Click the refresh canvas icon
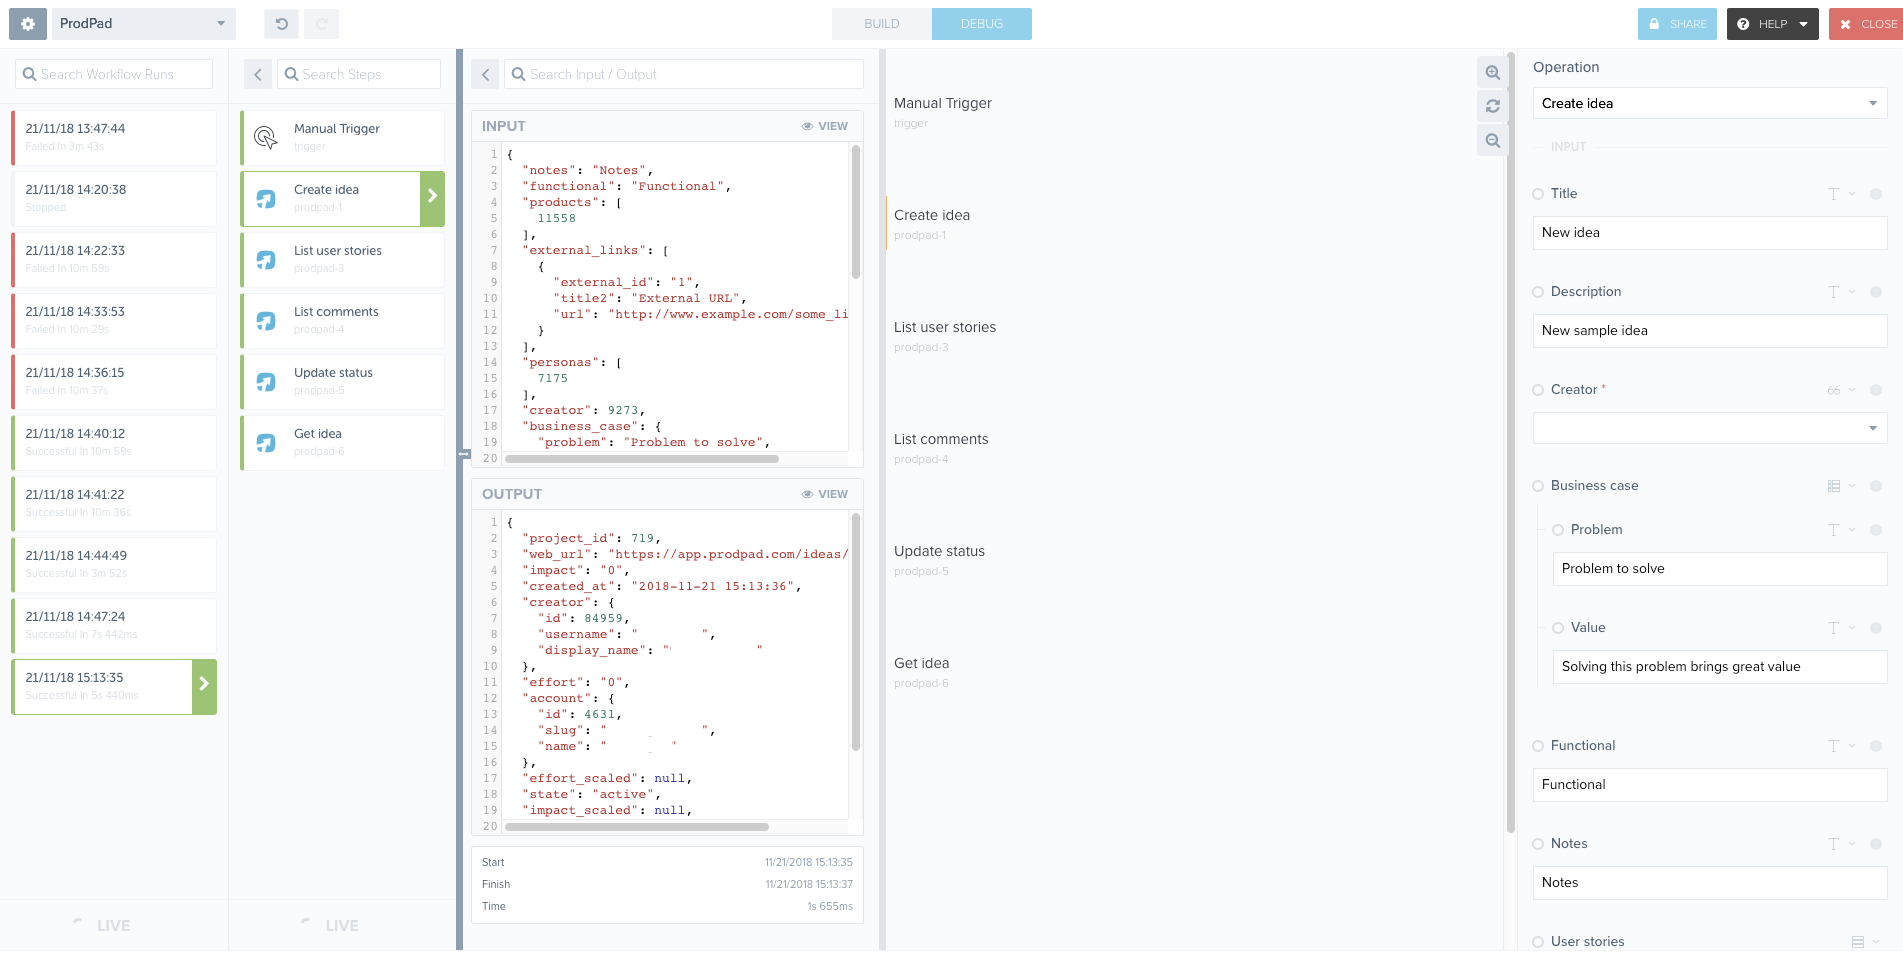This screenshot has width=1903, height=953. (1492, 107)
